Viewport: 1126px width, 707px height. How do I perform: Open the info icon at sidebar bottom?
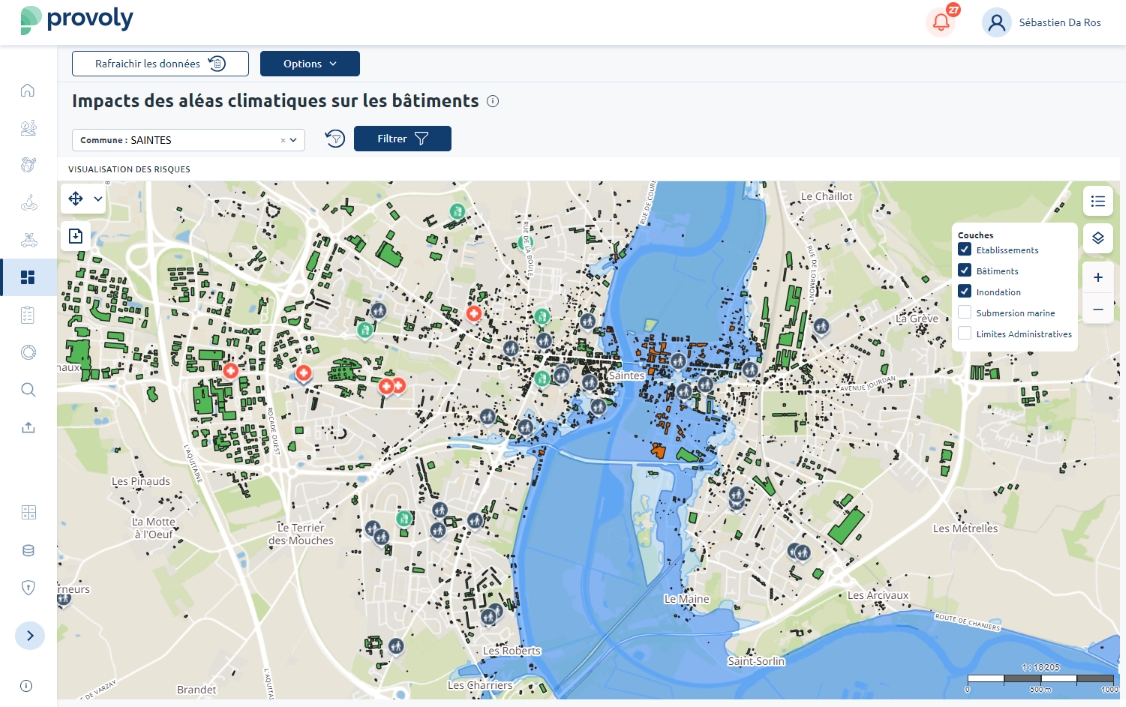point(26,686)
